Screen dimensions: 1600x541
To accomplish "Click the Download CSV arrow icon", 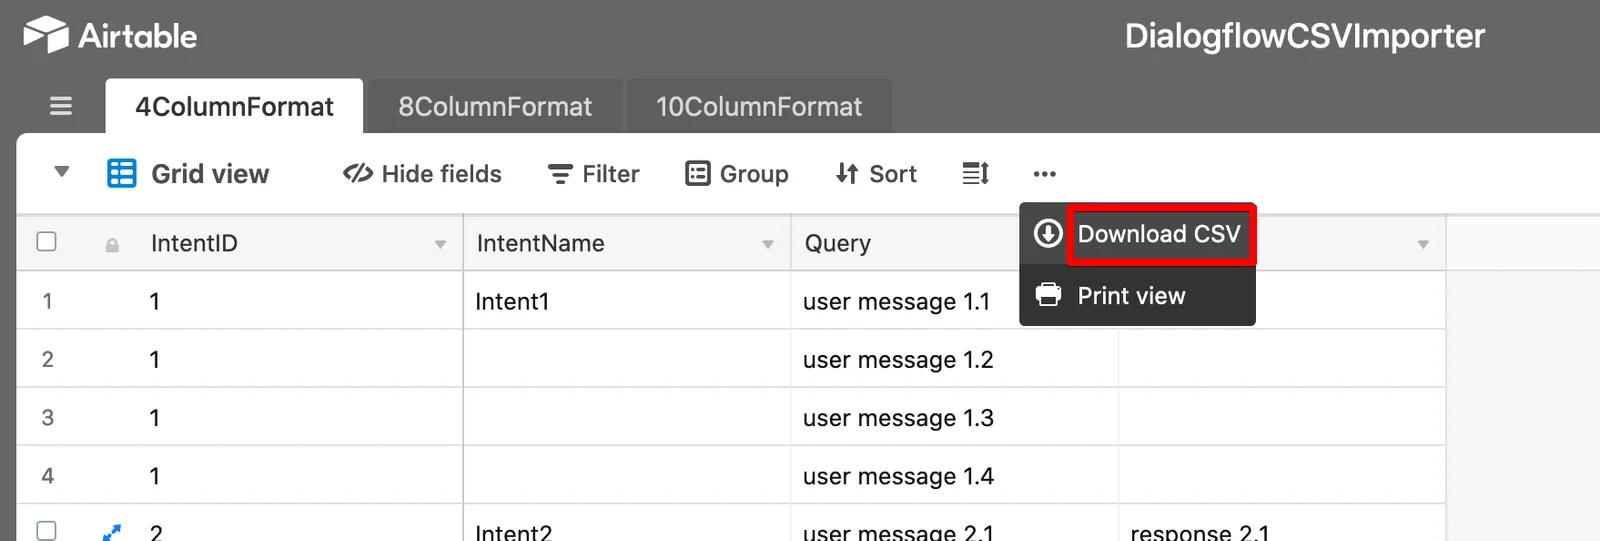I will 1047,234.
